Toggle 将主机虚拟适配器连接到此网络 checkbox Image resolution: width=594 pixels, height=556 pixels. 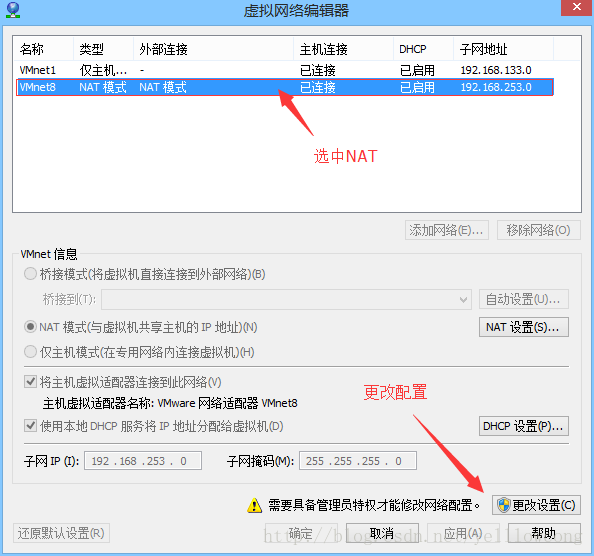click(30, 381)
